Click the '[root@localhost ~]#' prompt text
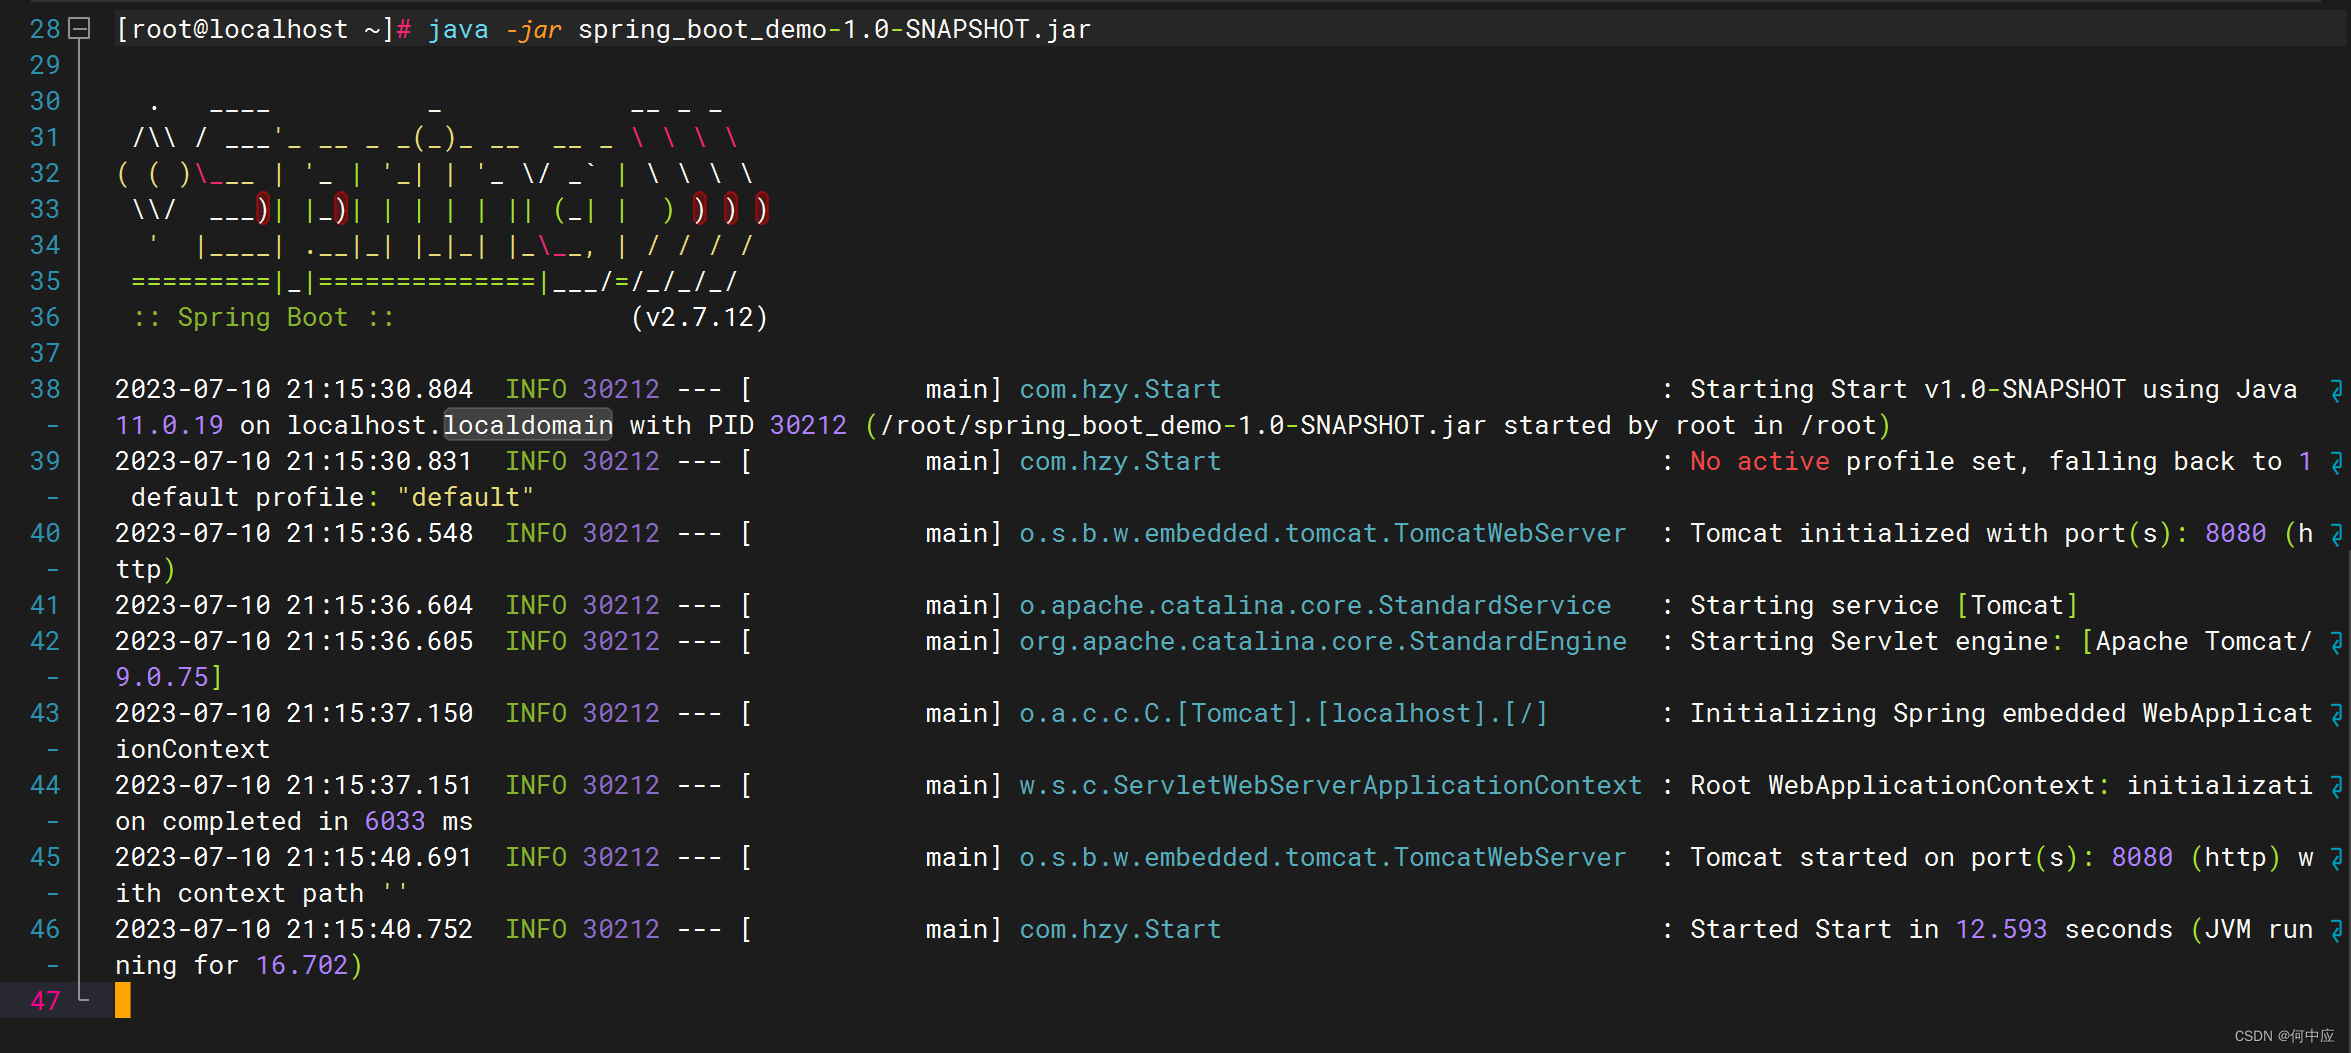Image resolution: width=2351 pixels, height=1053 pixels. coord(263,29)
